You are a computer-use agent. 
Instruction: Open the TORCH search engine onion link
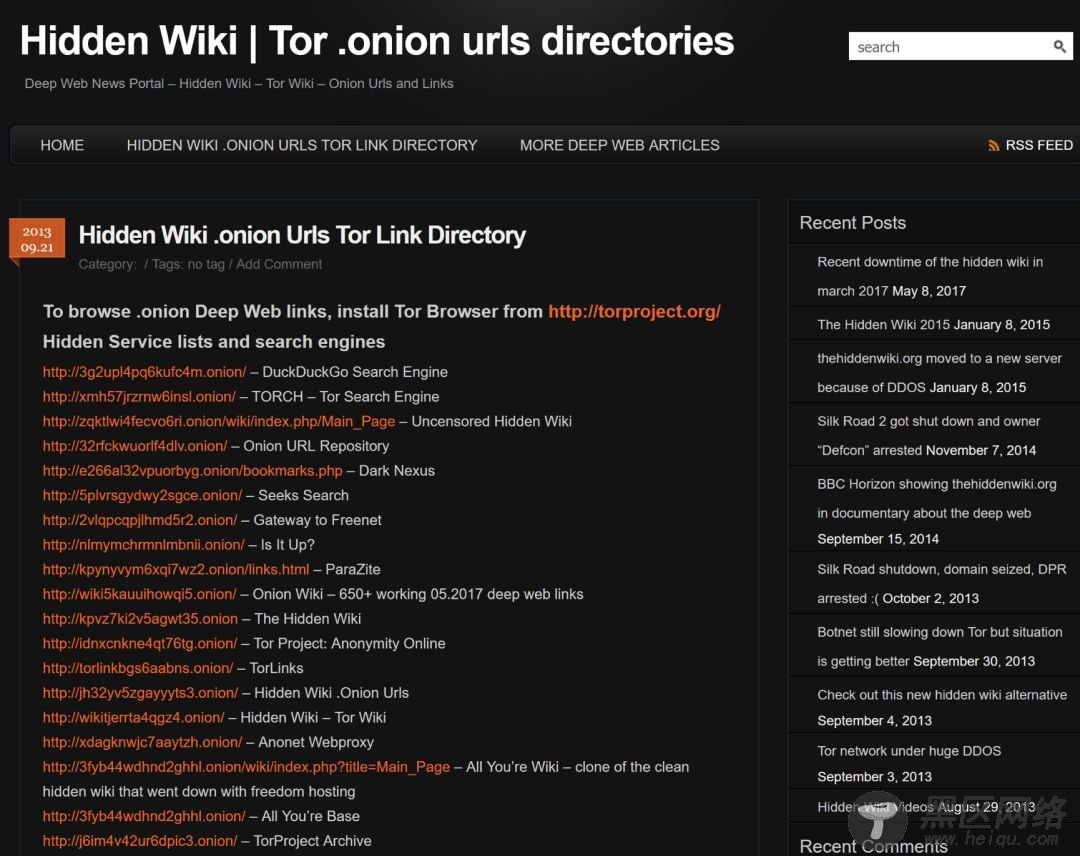click(x=139, y=397)
